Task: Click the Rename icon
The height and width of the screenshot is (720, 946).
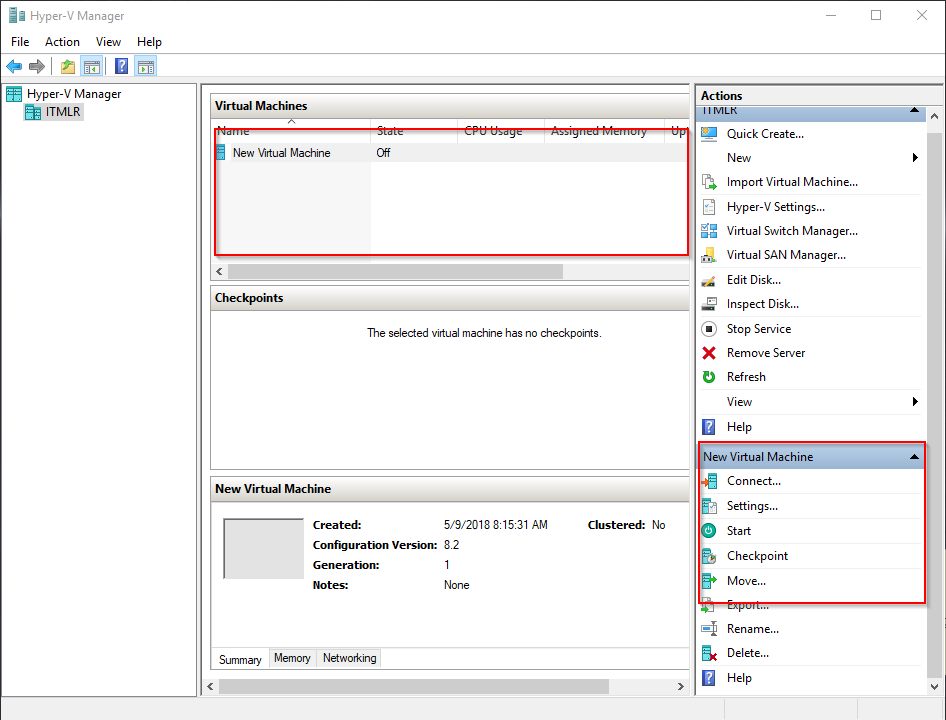Action: point(709,629)
